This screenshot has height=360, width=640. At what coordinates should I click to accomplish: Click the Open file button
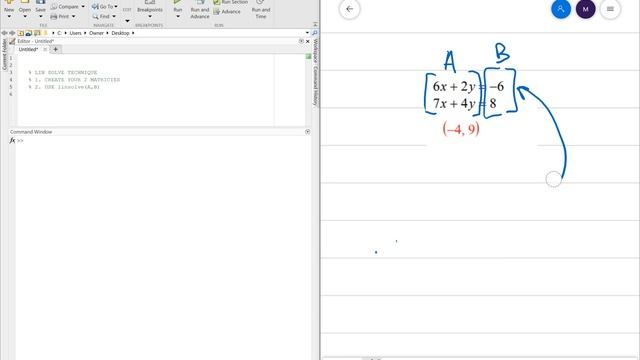(24, 6)
